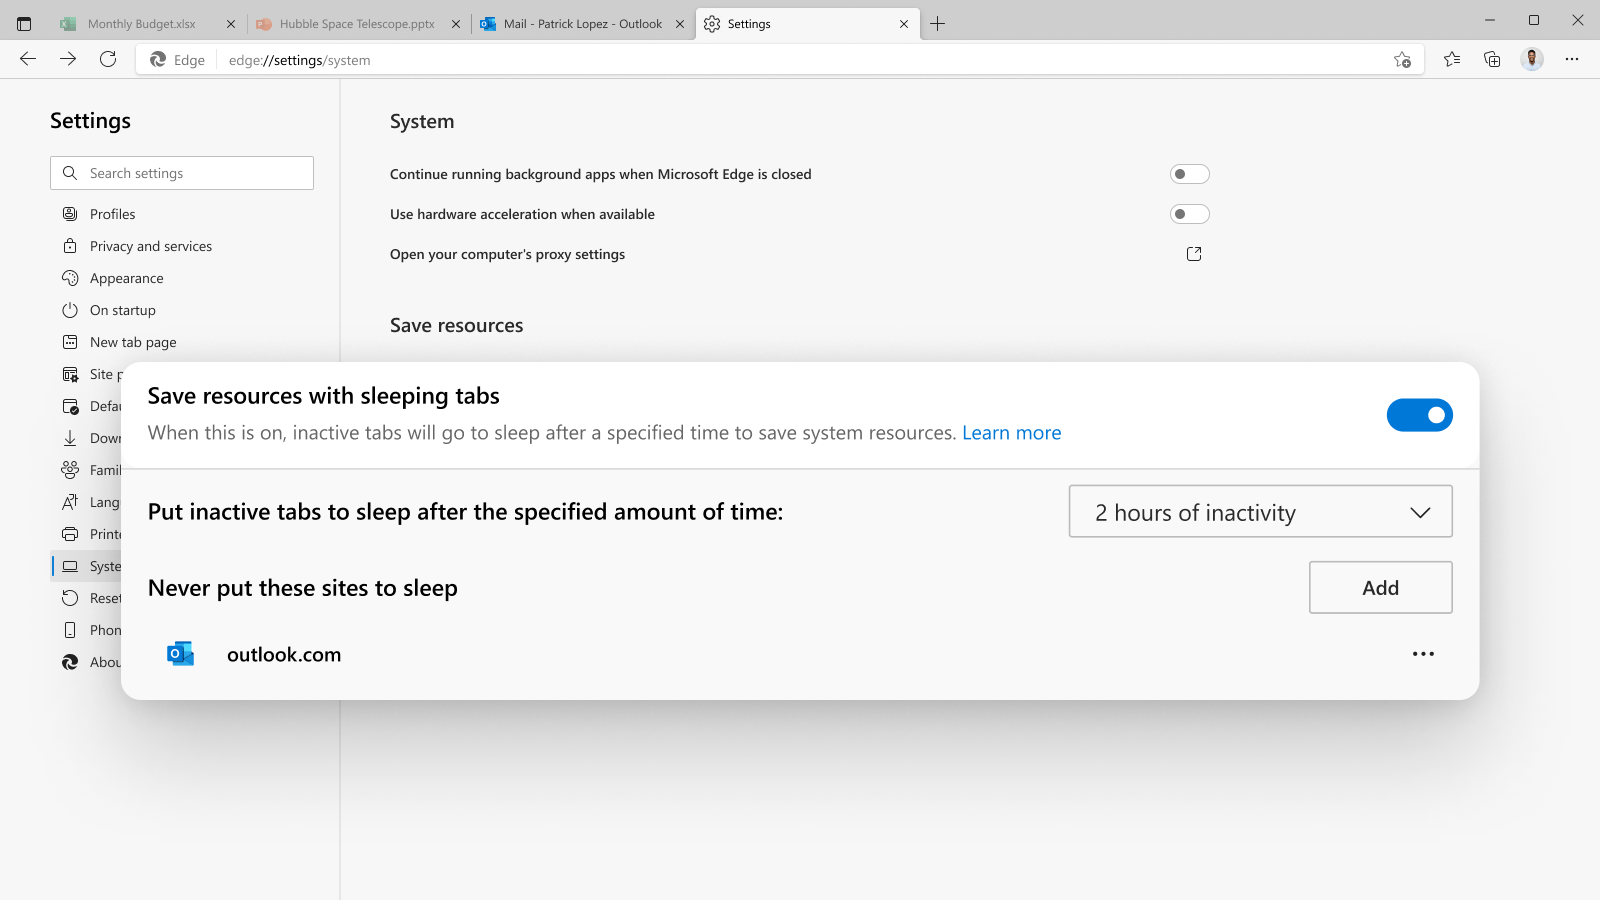Expand the 2 hours of inactivity dropdown
The image size is (1600, 900).
(1260, 512)
